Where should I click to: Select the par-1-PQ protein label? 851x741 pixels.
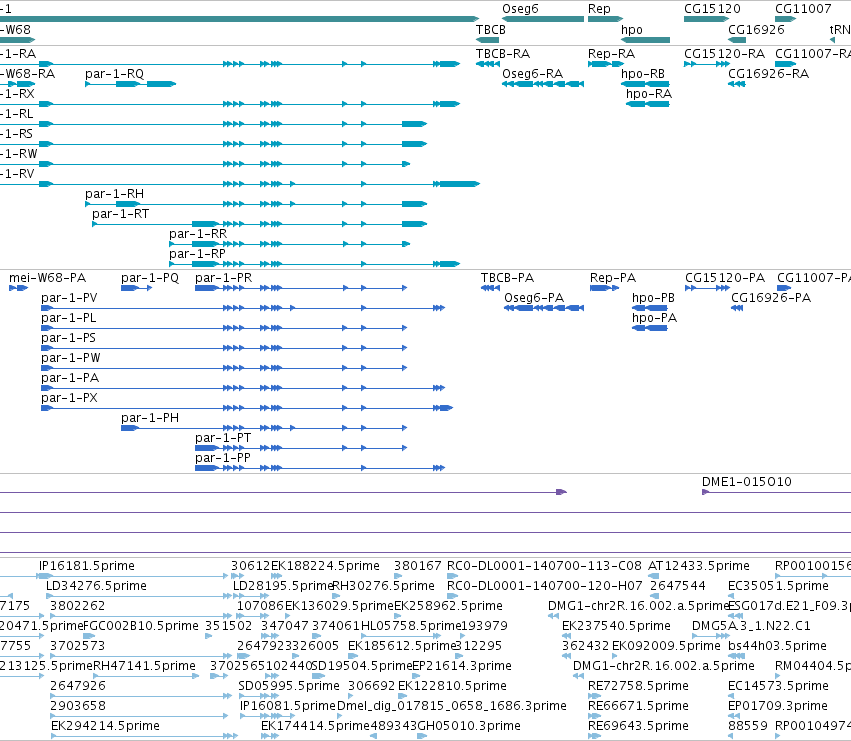click(x=150, y=278)
